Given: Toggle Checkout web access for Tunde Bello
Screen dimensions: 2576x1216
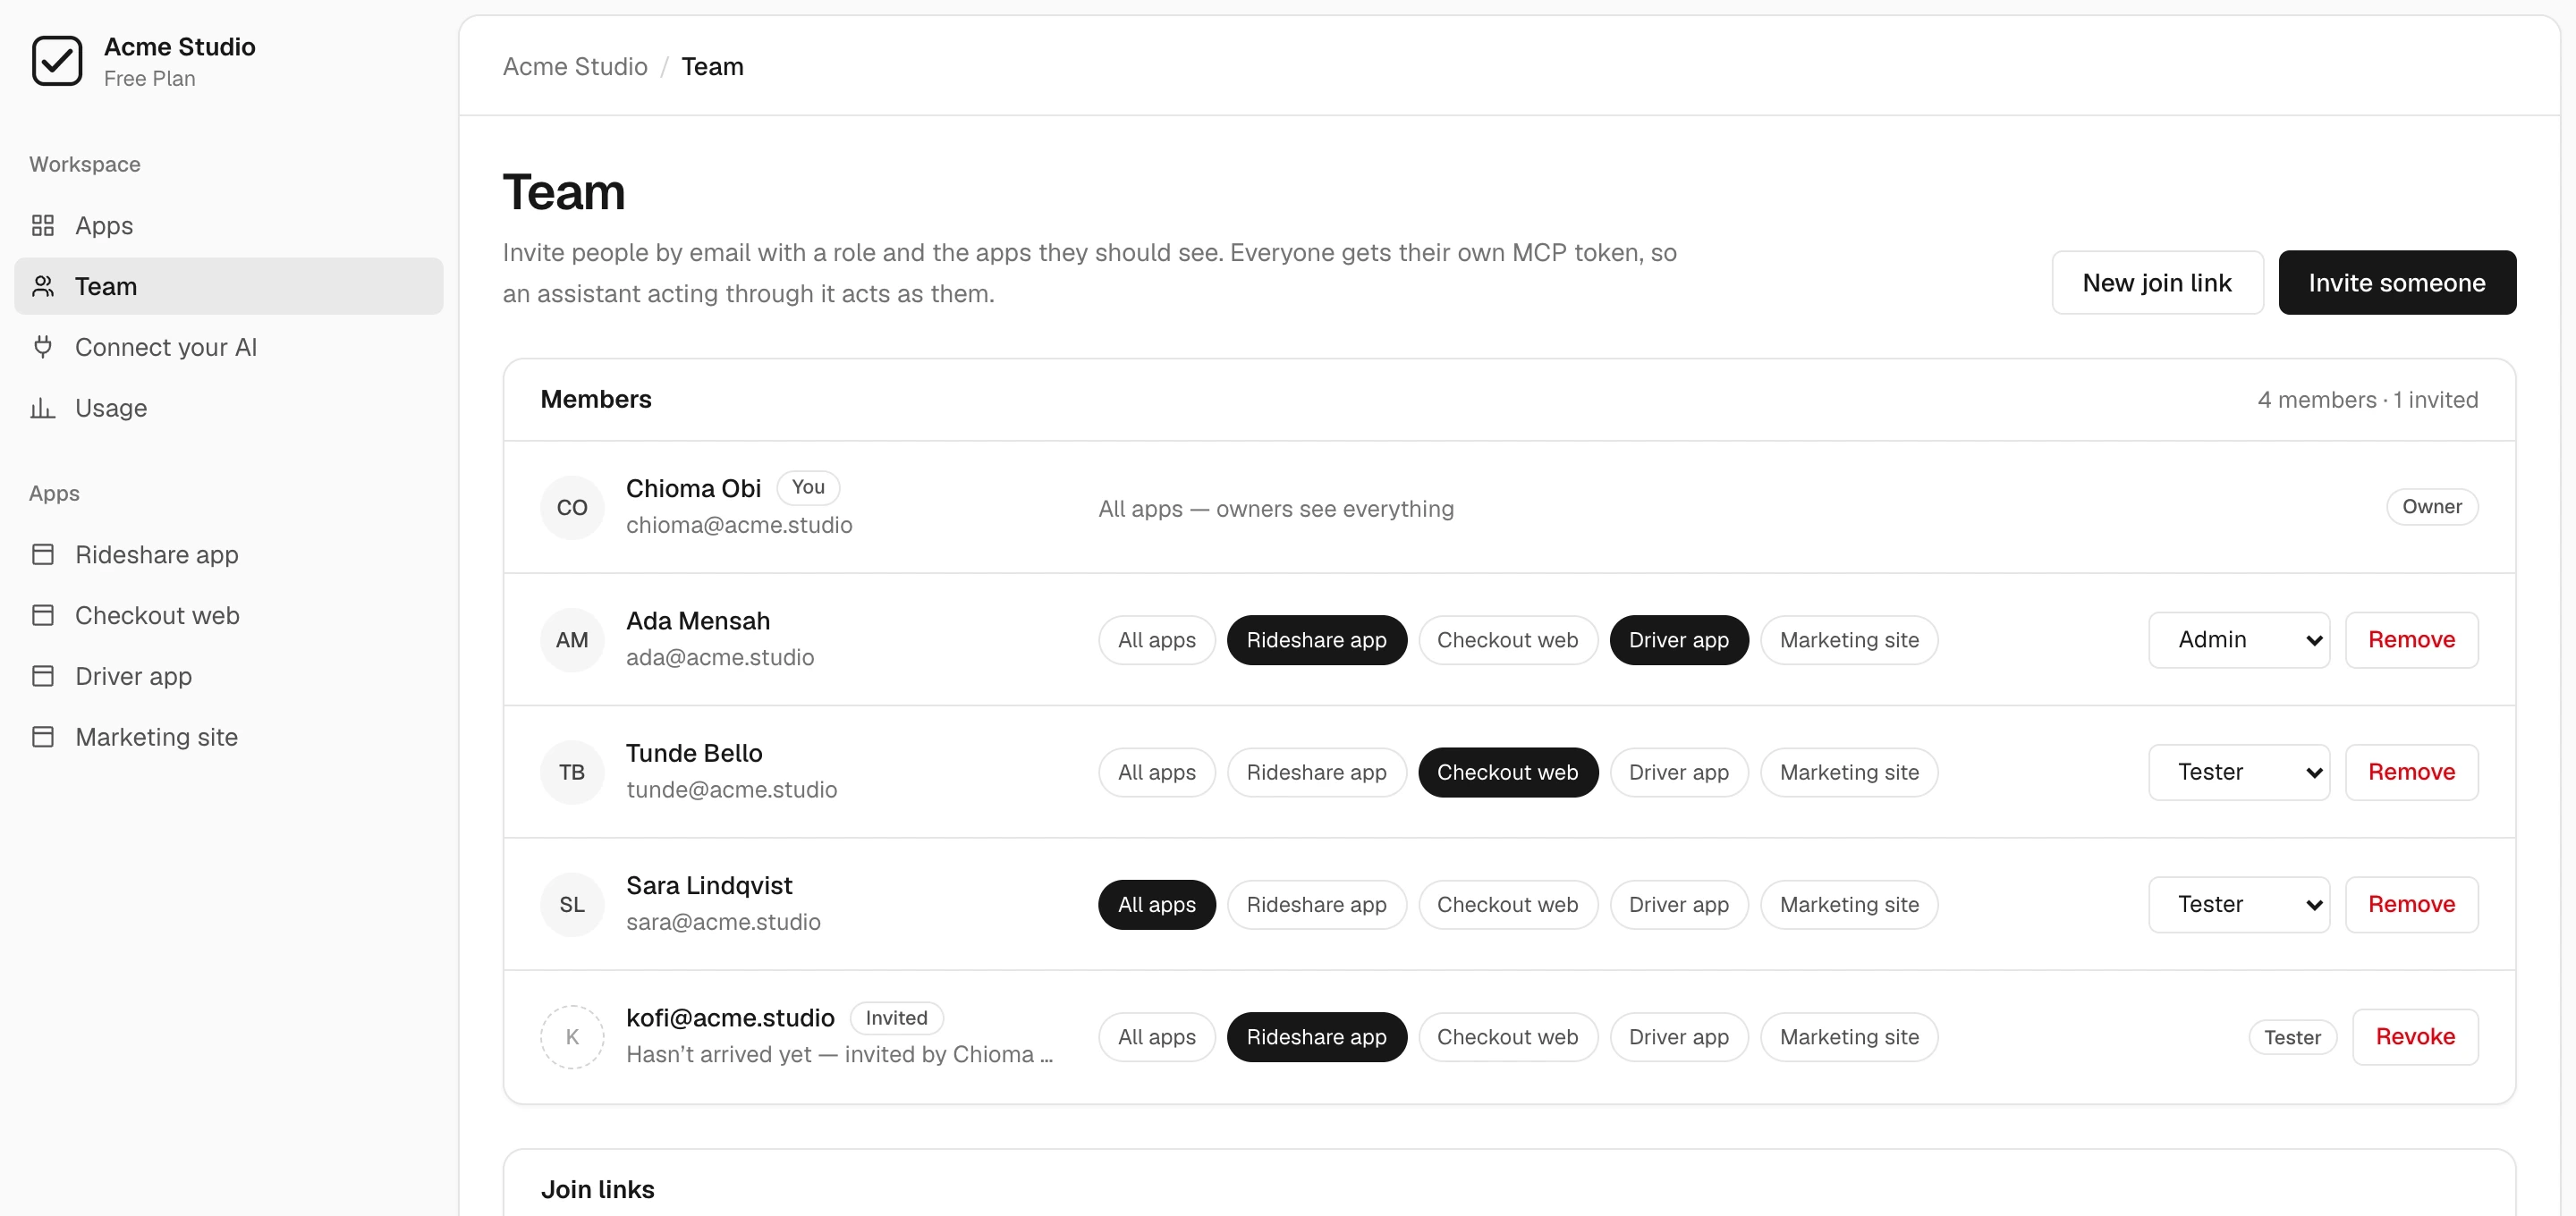Looking at the screenshot, I should tap(1507, 772).
